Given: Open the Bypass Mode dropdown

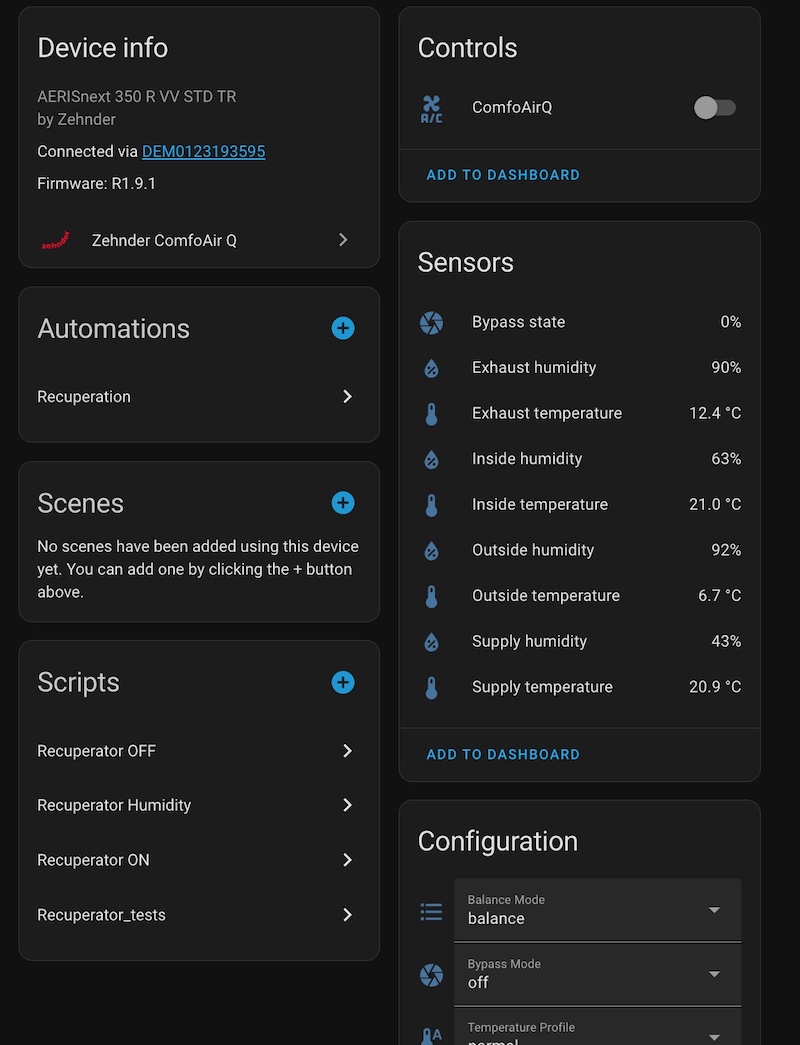Looking at the screenshot, I should 714,974.
